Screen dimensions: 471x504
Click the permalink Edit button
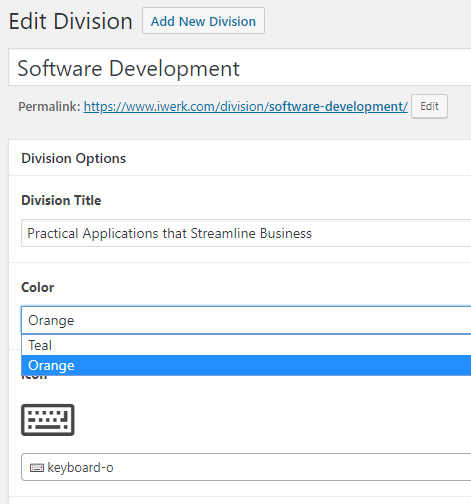[x=429, y=106]
